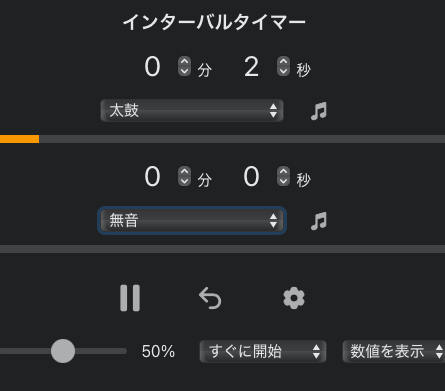Viewport: 445px width, 391px height.
Task: Preview the 無音 sound with music note
Action: 319,221
